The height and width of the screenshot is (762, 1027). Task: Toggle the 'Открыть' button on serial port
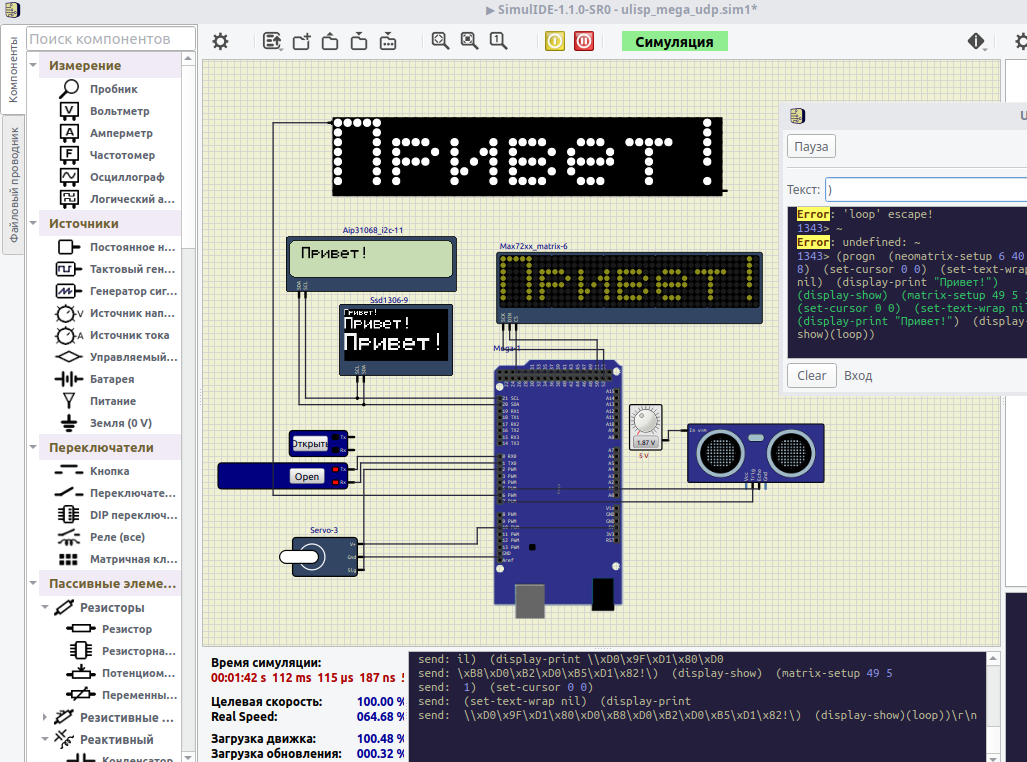tap(309, 443)
